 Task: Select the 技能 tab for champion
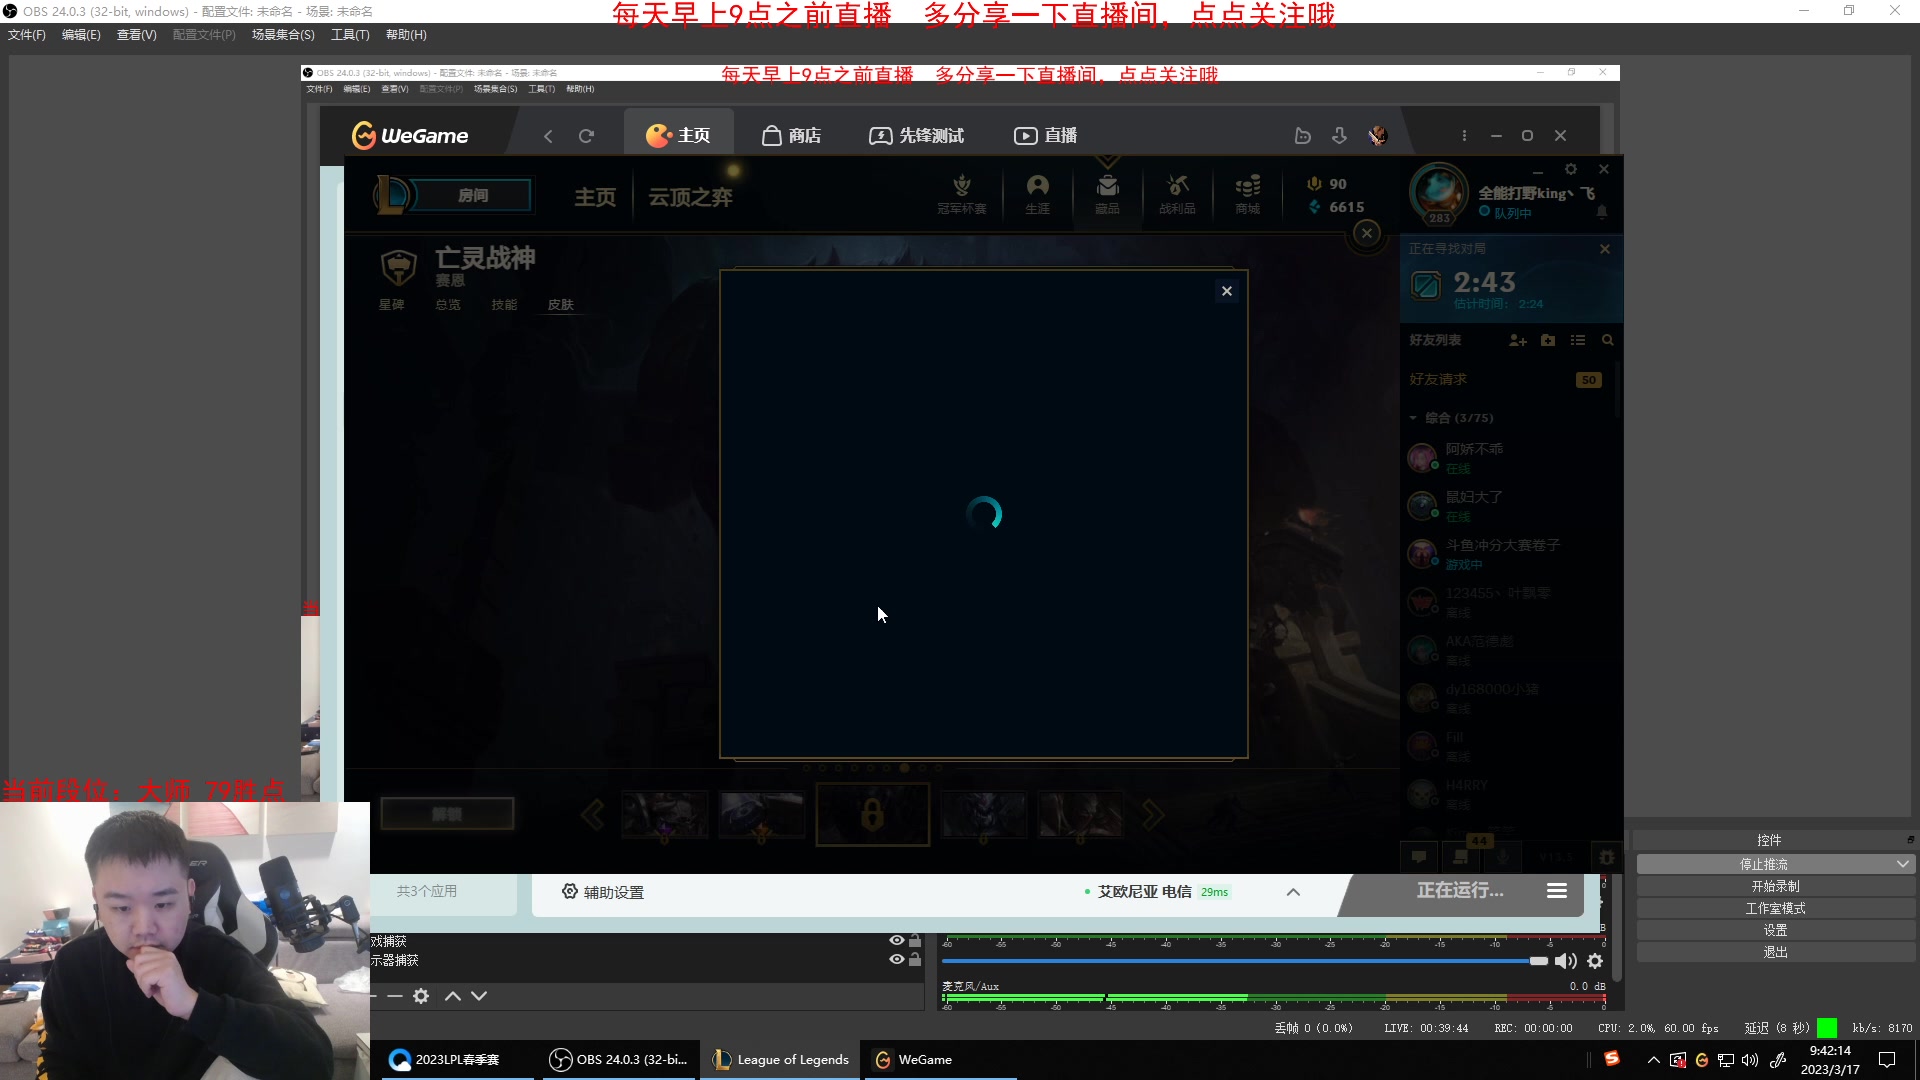click(504, 305)
